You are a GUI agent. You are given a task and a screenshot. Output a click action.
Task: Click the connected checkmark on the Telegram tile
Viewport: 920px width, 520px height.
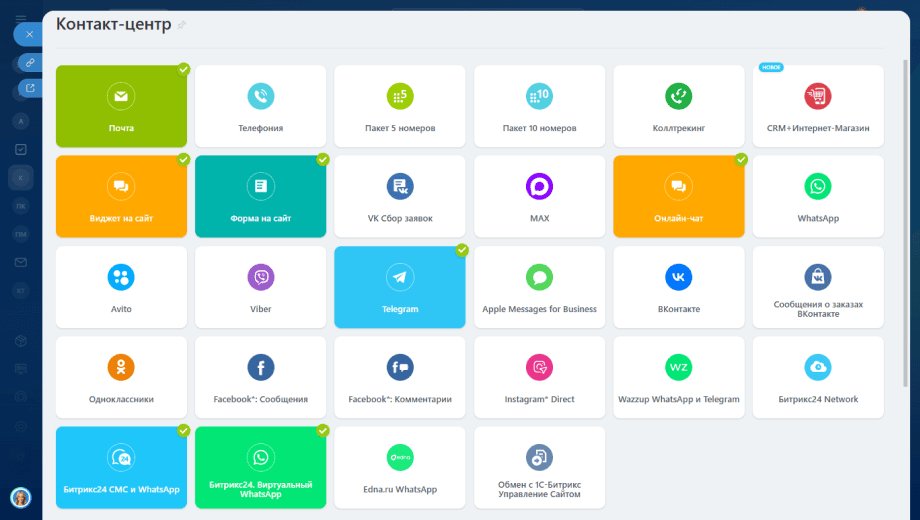[462, 251]
